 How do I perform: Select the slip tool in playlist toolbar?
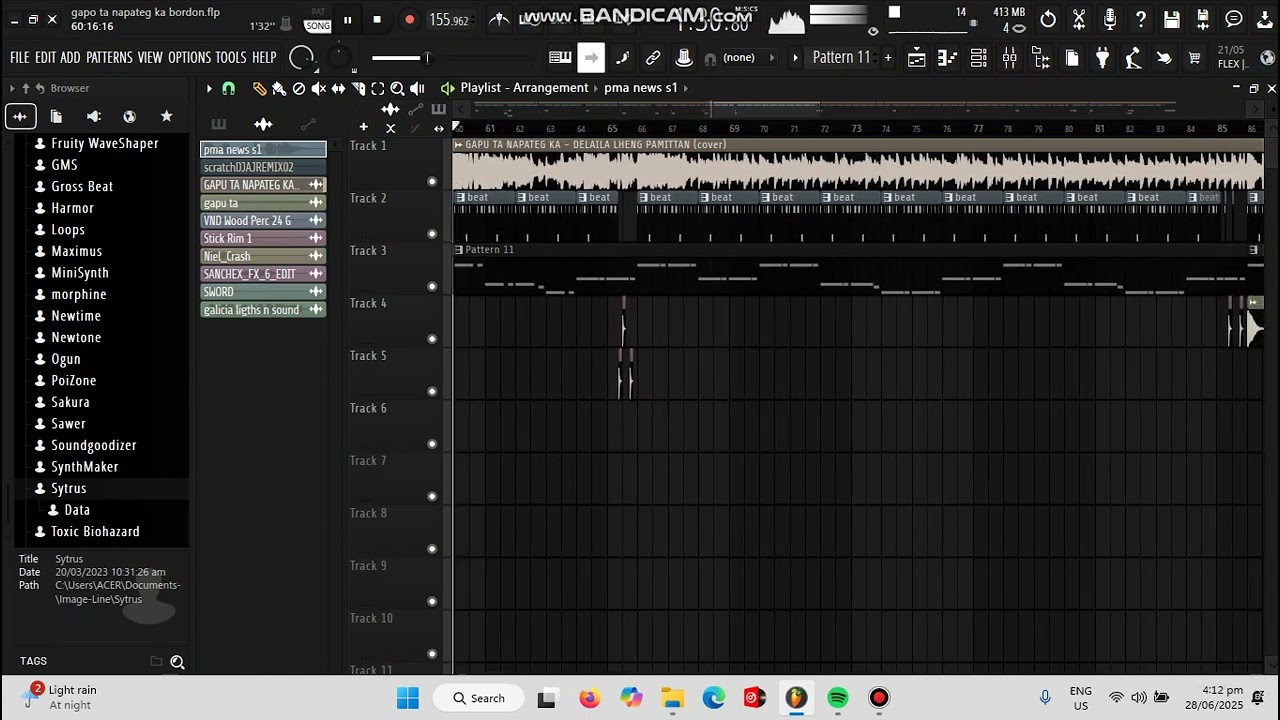(x=338, y=88)
